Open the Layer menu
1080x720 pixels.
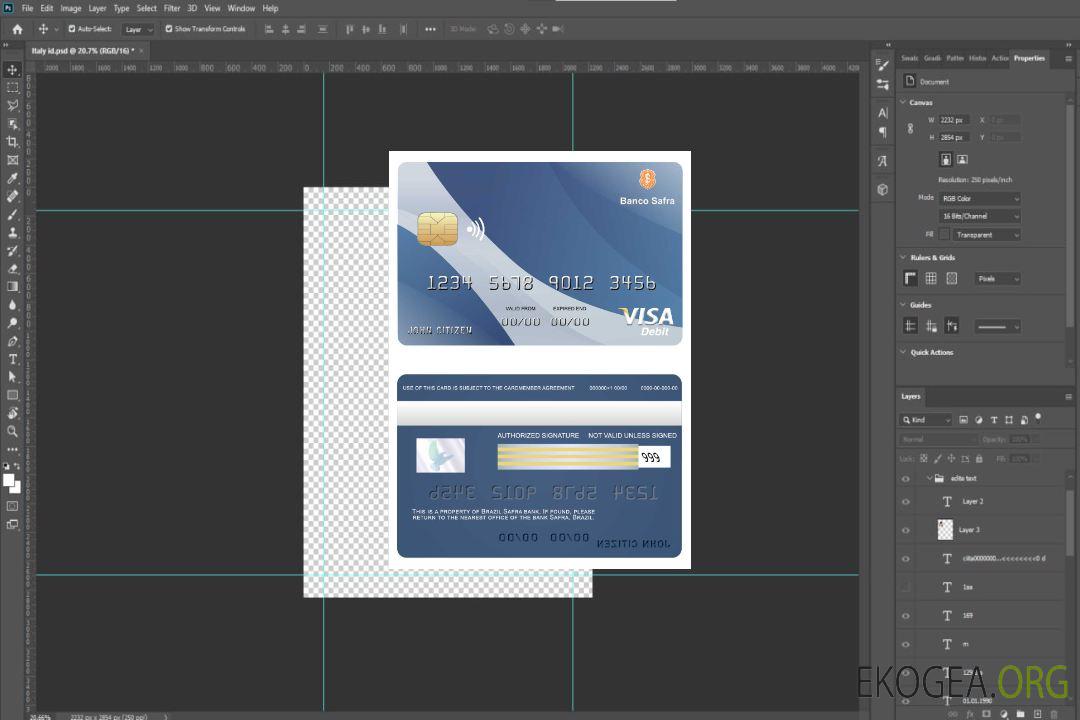(97, 8)
